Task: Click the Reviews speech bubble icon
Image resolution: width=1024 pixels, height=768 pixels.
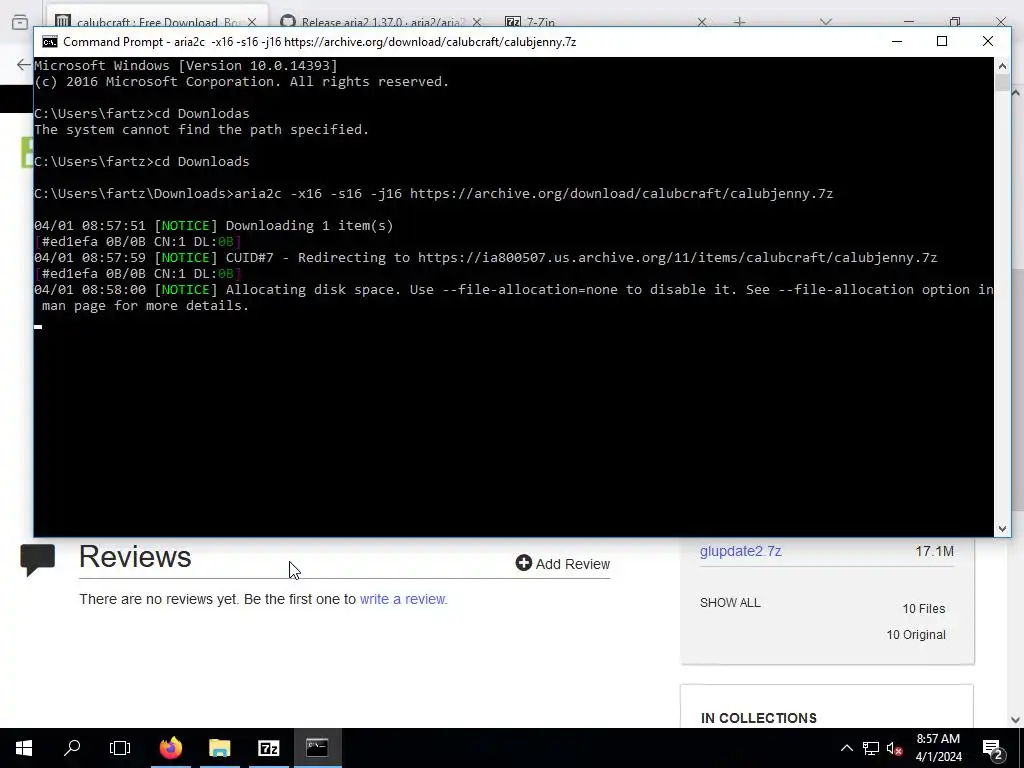Action: click(x=38, y=560)
